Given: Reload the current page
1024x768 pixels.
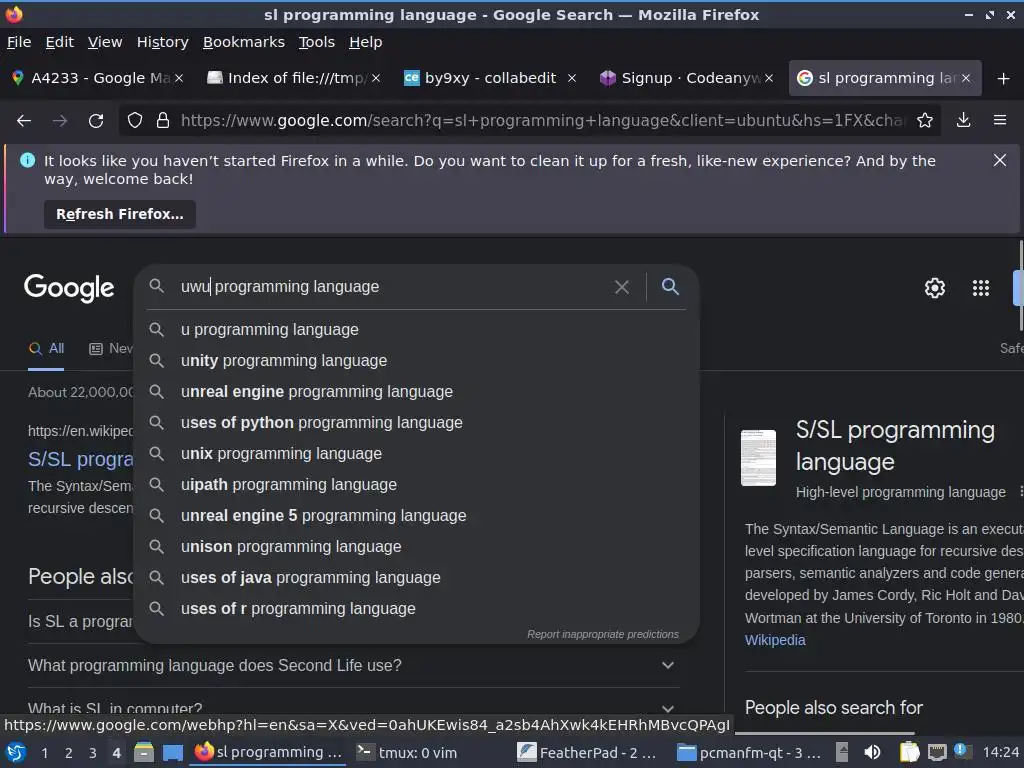Looking at the screenshot, I should [96, 120].
